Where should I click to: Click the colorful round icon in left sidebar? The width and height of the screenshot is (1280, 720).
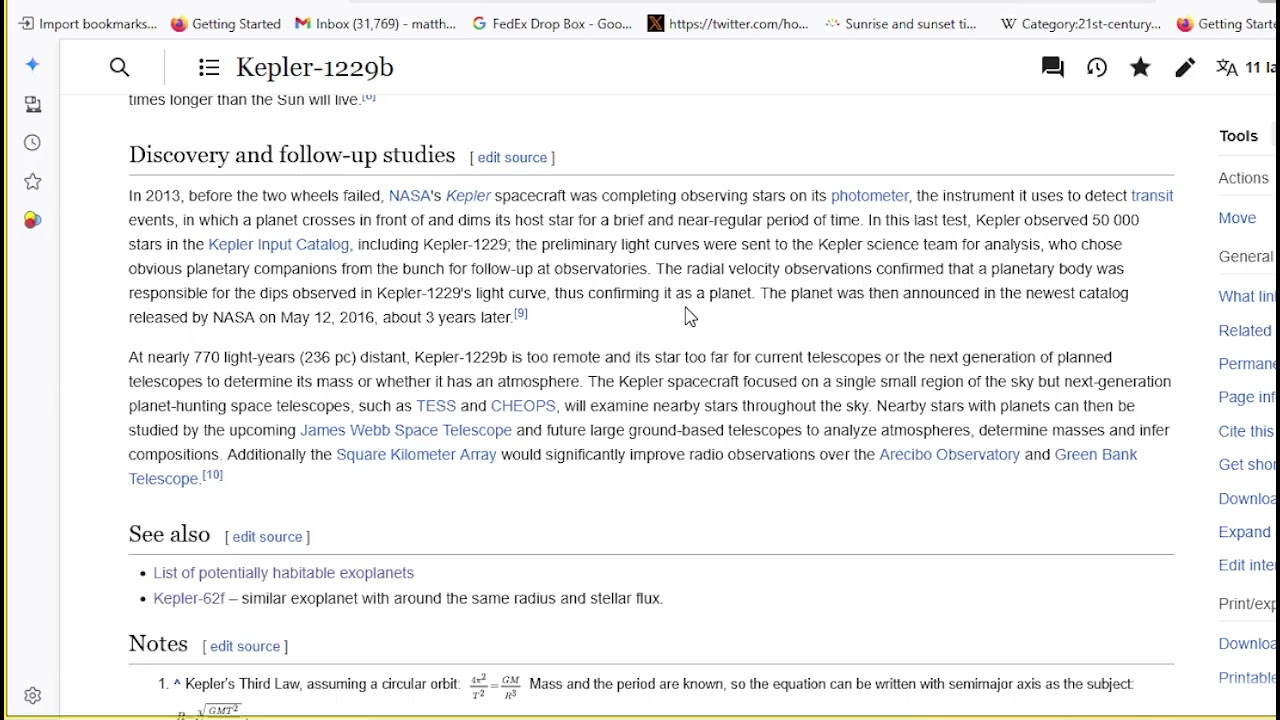(x=32, y=220)
